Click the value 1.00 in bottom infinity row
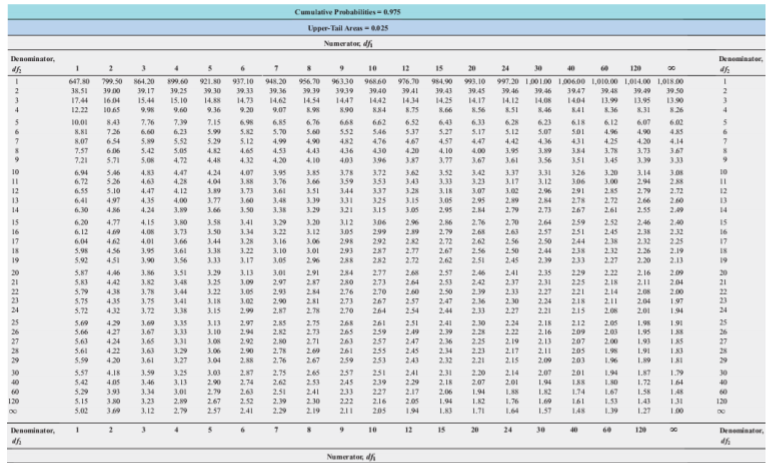Screen dimensions: 768x463 (x=676, y=411)
